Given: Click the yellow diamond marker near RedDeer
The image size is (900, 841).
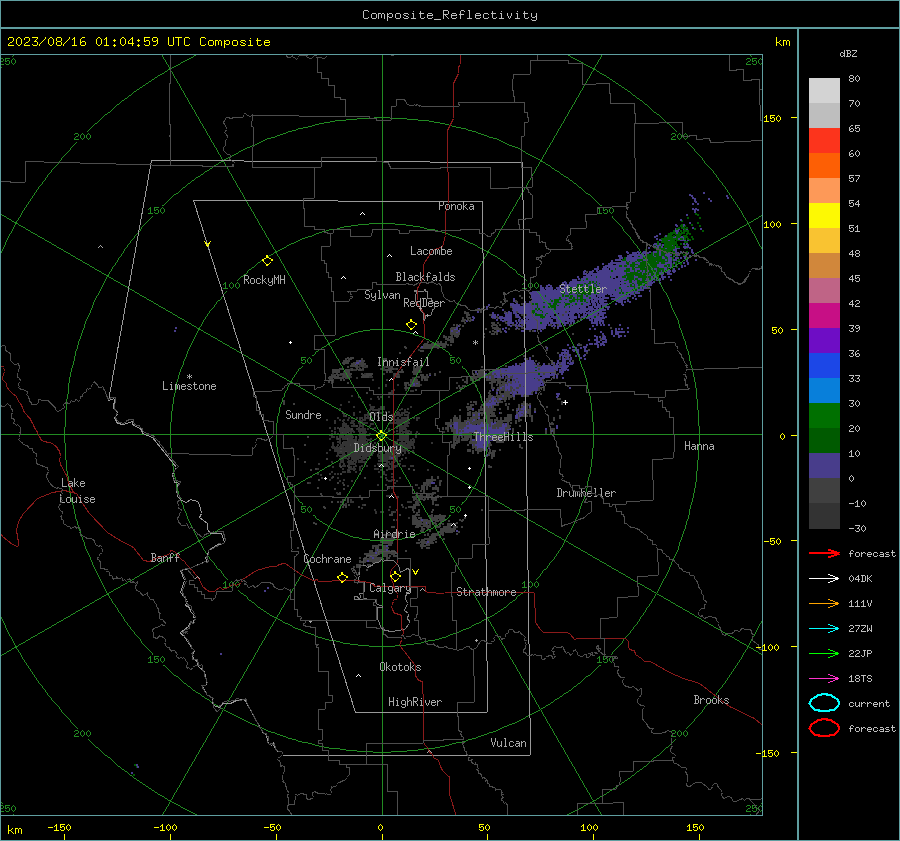Looking at the screenshot, I should (x=411, y=325).
